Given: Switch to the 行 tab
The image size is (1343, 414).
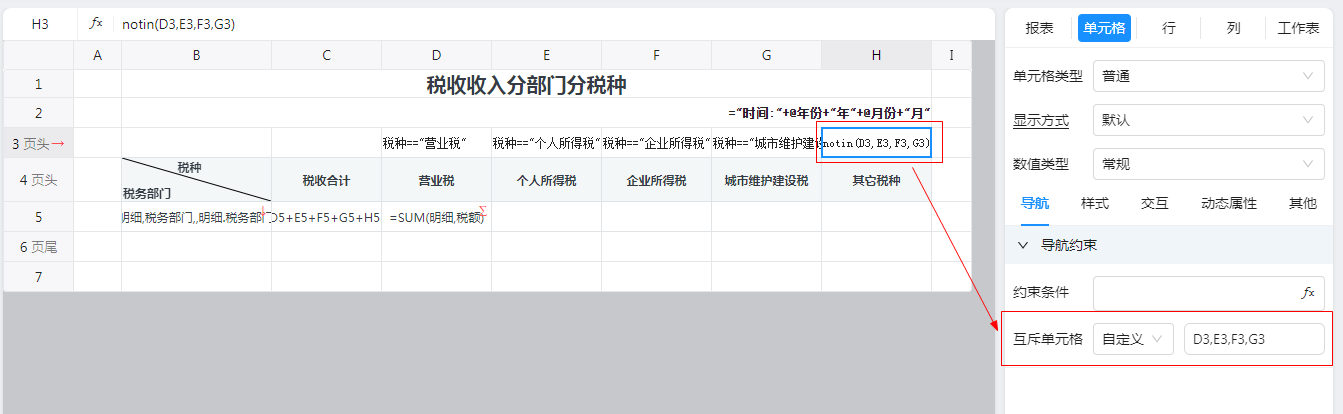Looking at the screenshot, I should click(x=1168, y=28).
